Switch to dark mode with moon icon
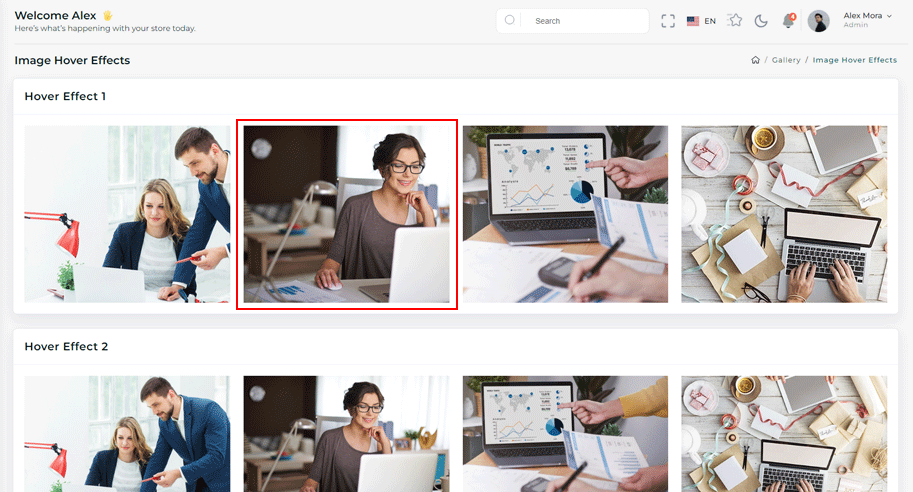This screenshot has height=492, width=913. [761, 21]
